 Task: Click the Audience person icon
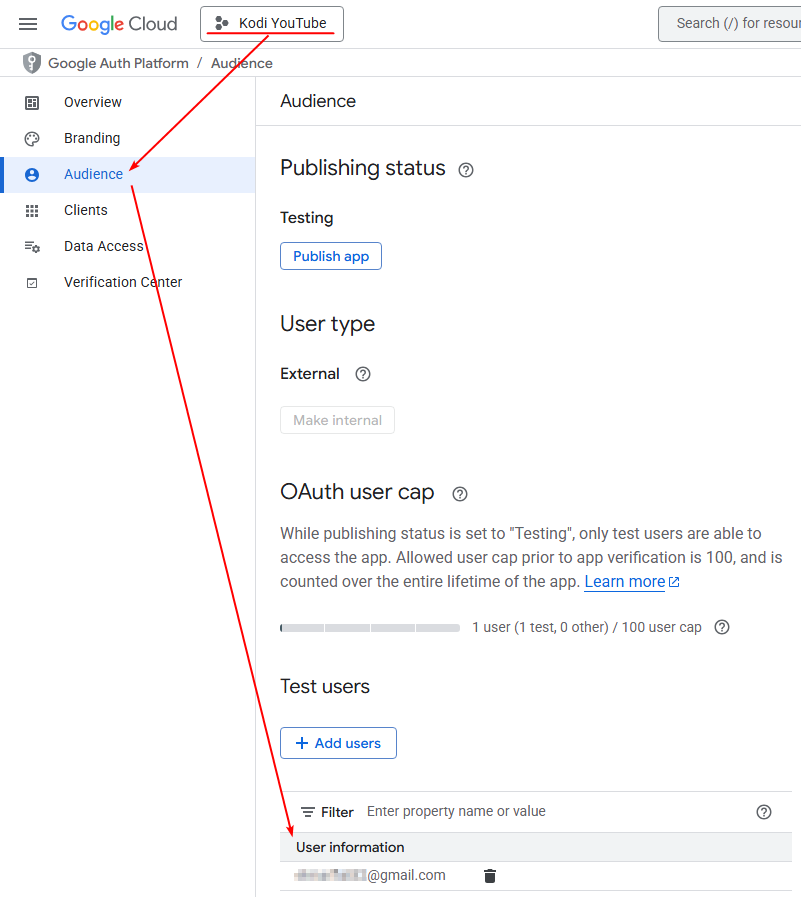pos(32,175)
